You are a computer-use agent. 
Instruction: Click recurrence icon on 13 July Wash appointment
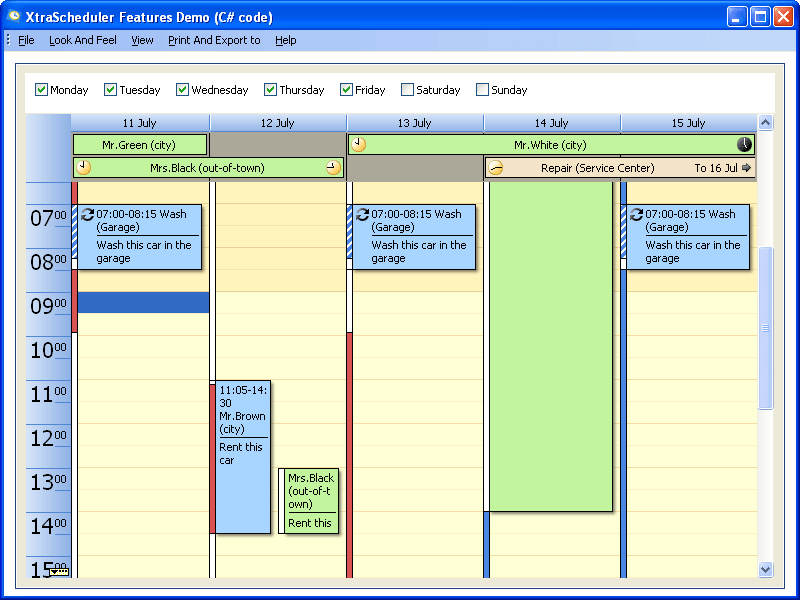362,214
